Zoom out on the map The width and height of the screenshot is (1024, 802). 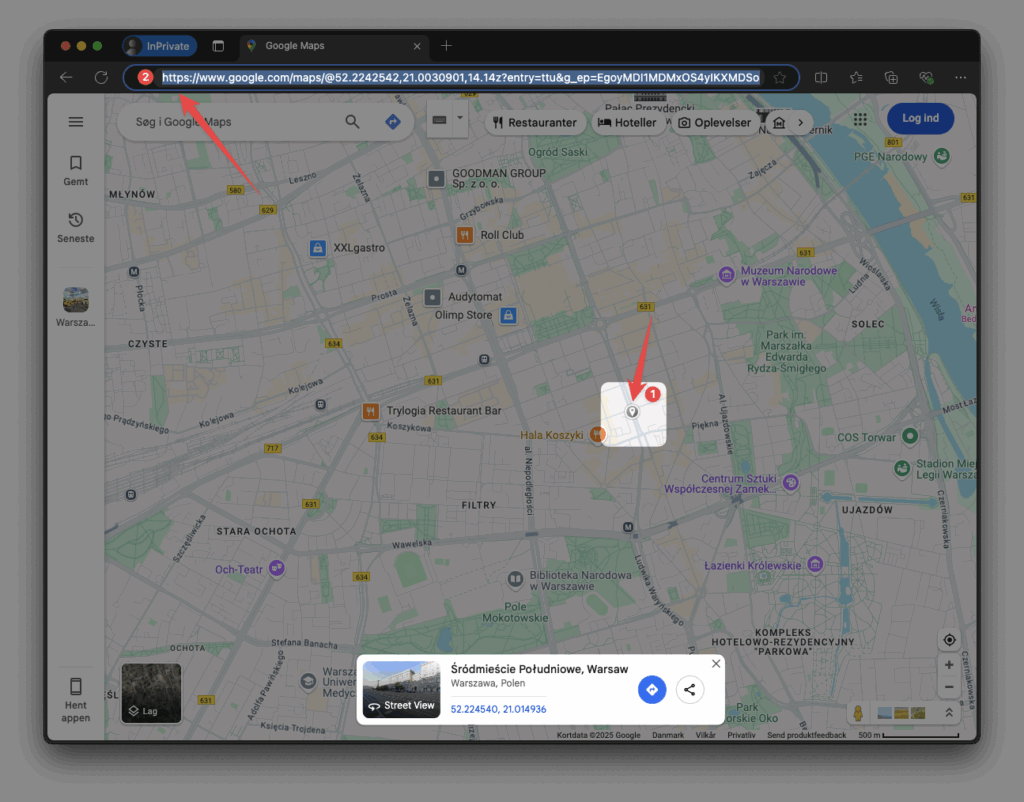949,687
